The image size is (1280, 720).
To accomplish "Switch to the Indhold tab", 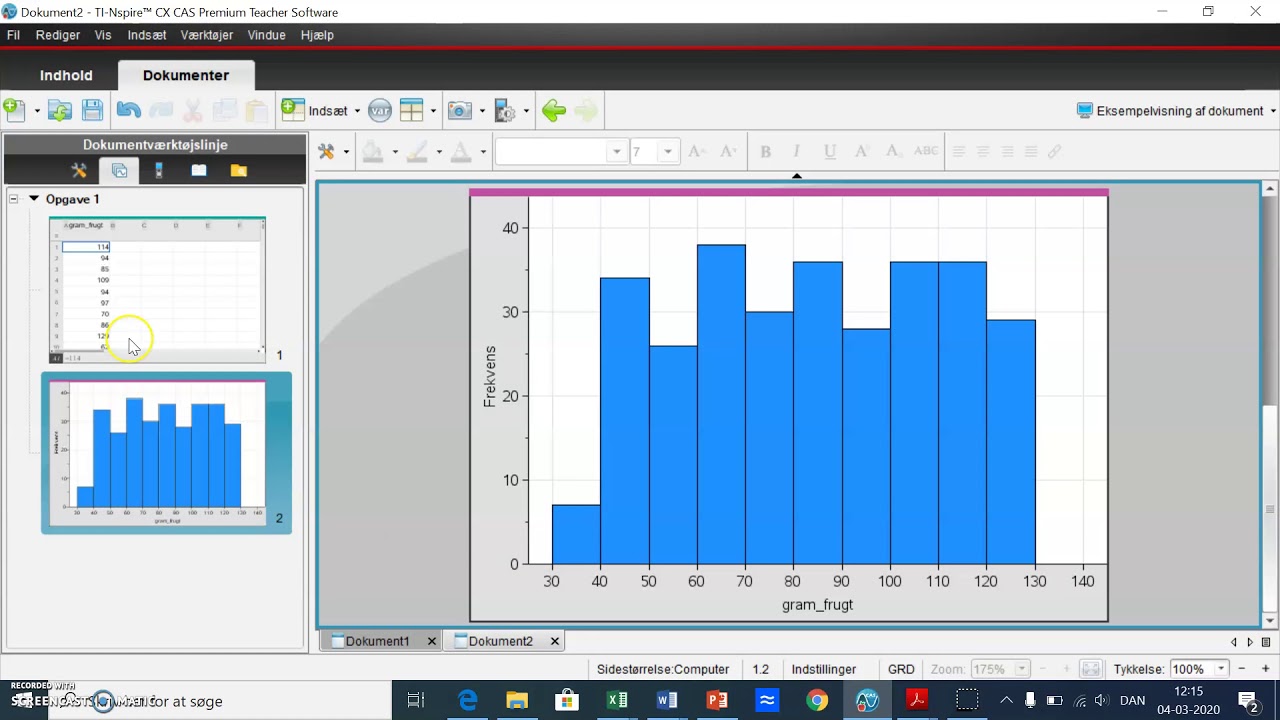I will coord(66,75).
